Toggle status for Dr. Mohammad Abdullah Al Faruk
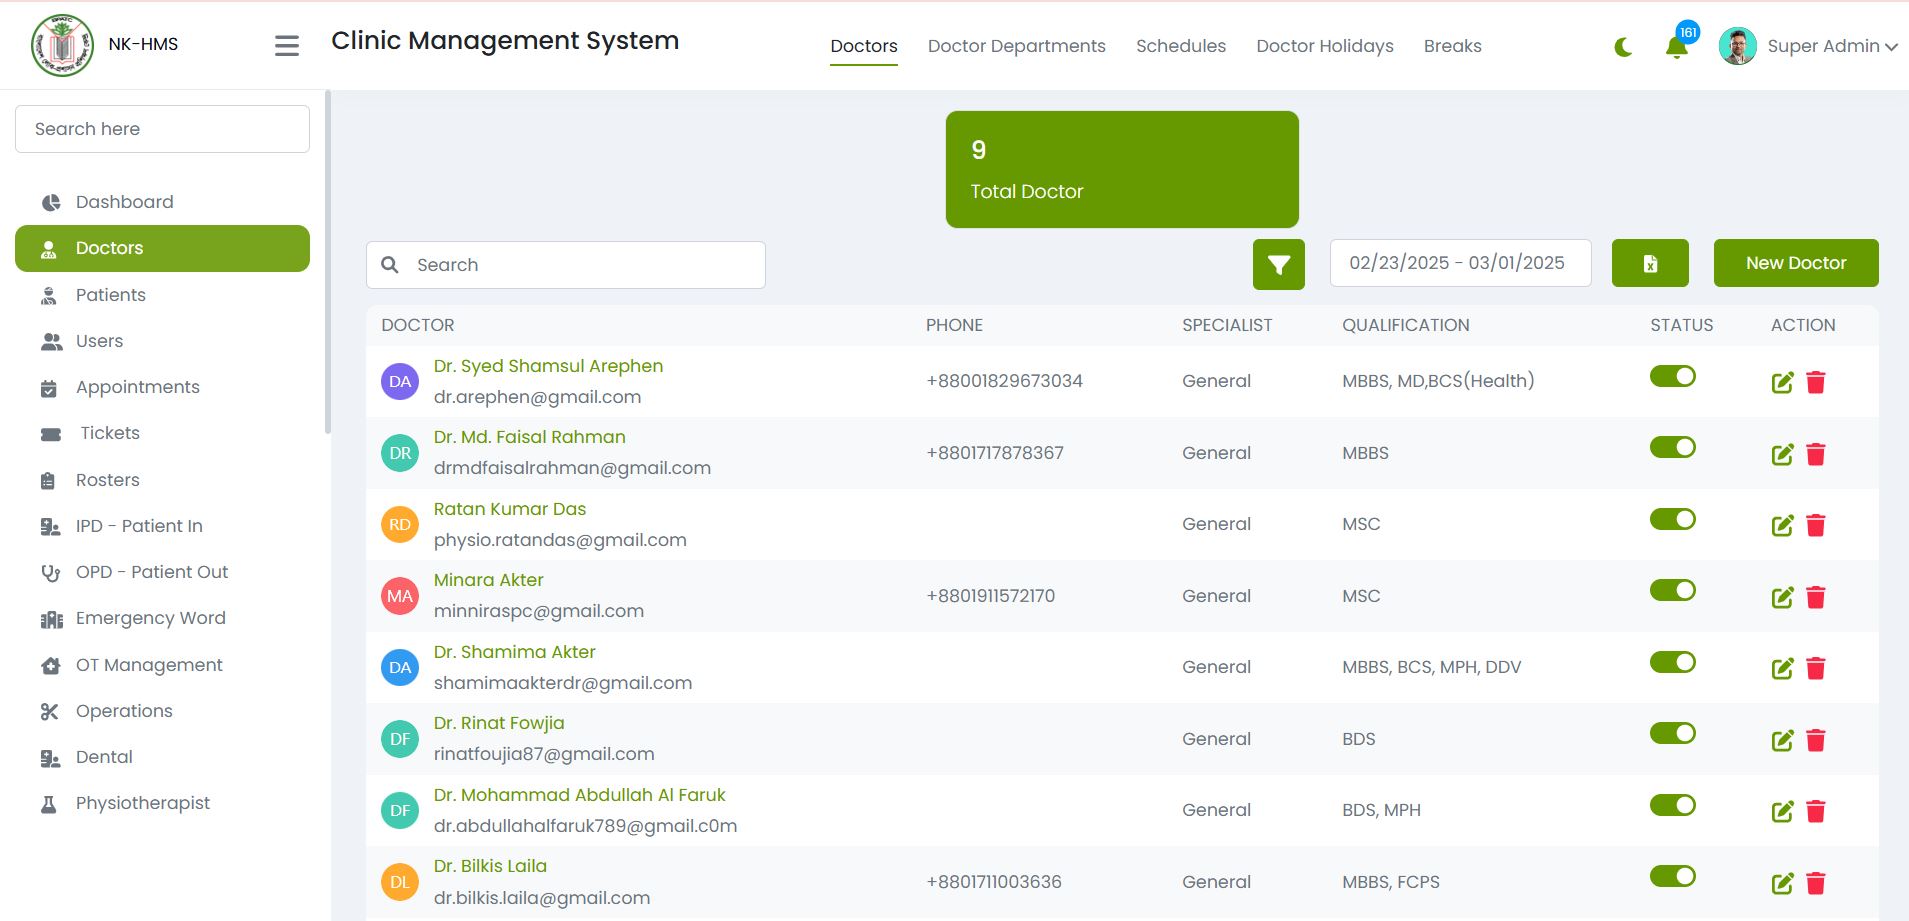 pos(1673,805)
